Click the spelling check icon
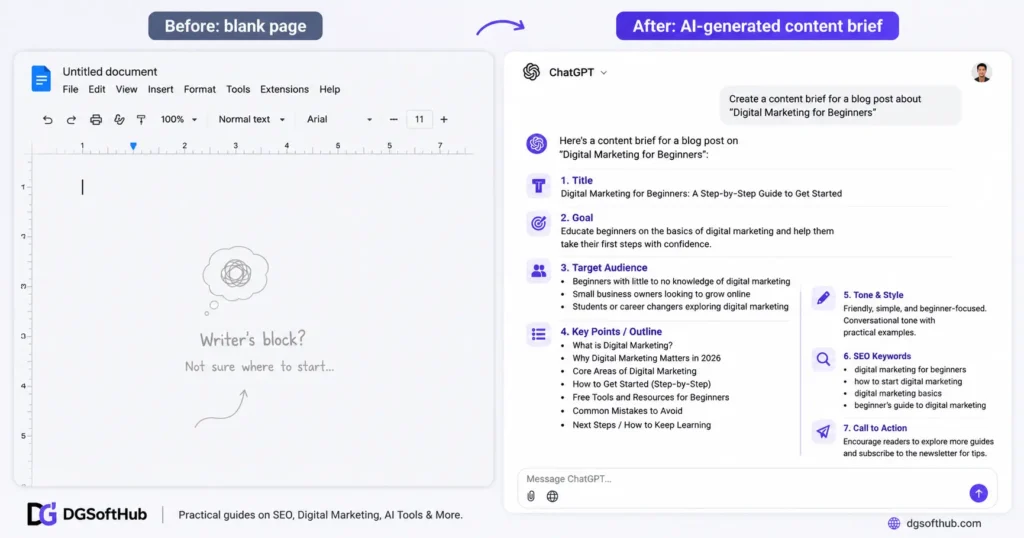 pos(119,119)
